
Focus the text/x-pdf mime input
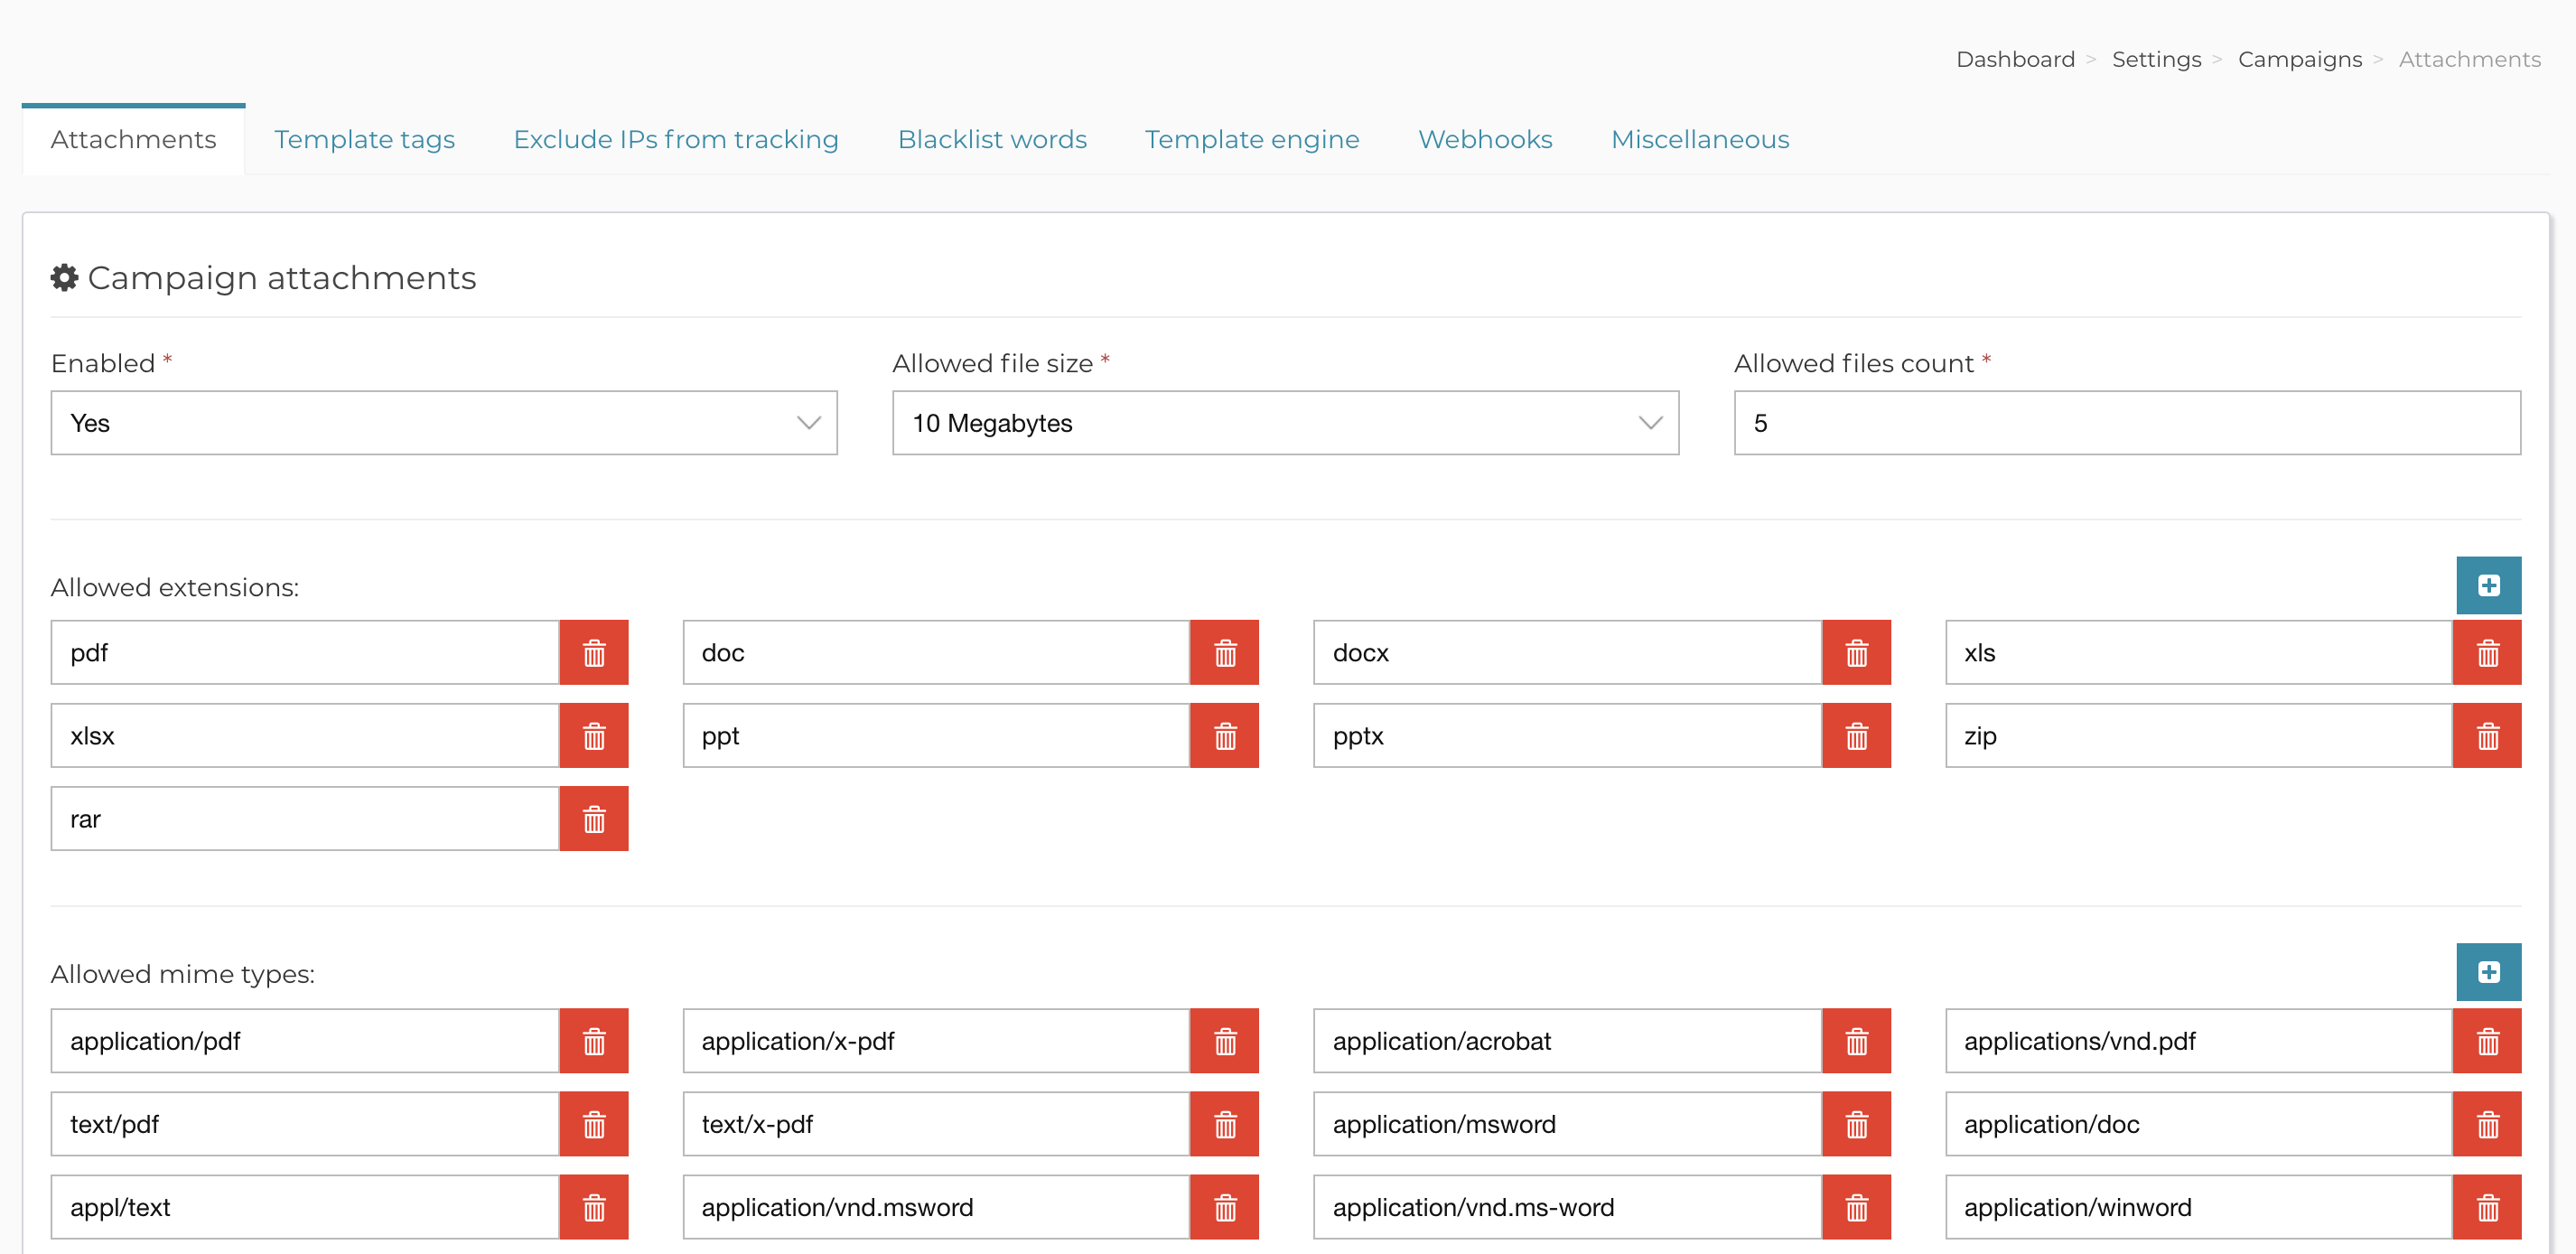coord(936,1123)
